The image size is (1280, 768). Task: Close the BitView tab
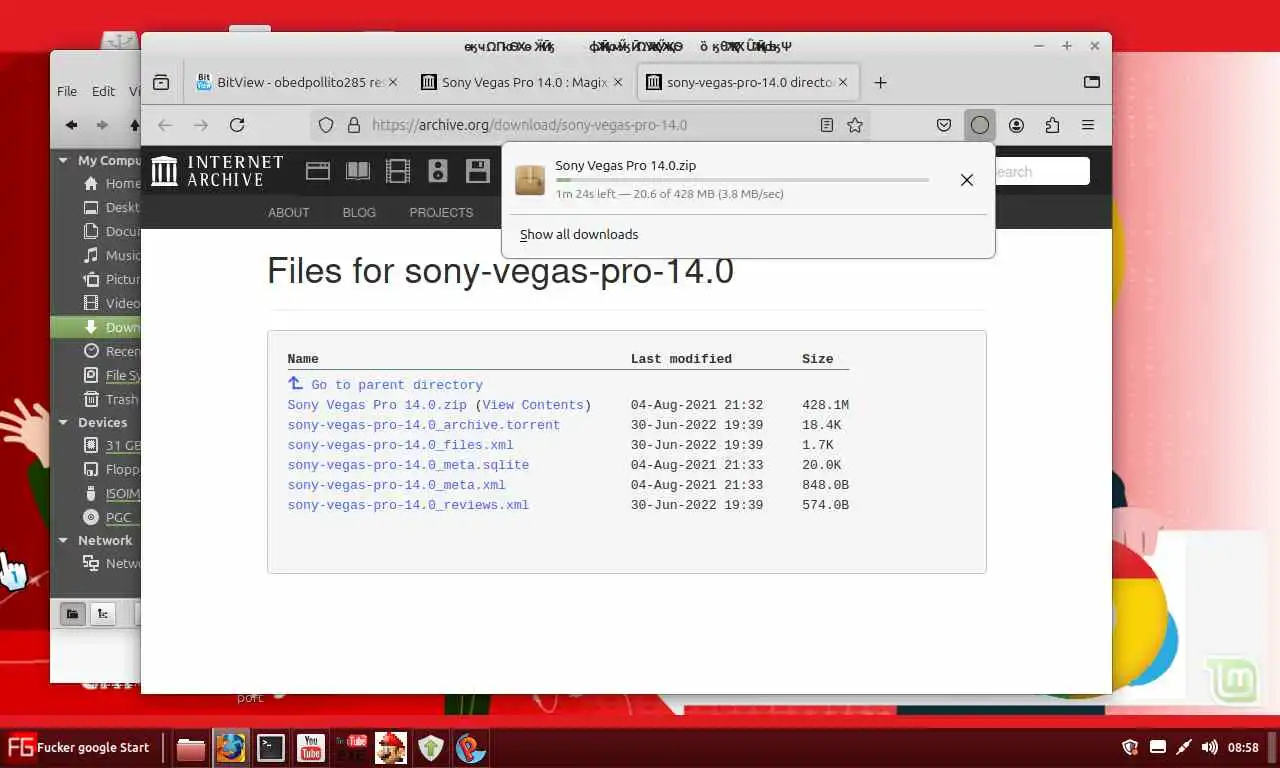coord(392,83)
